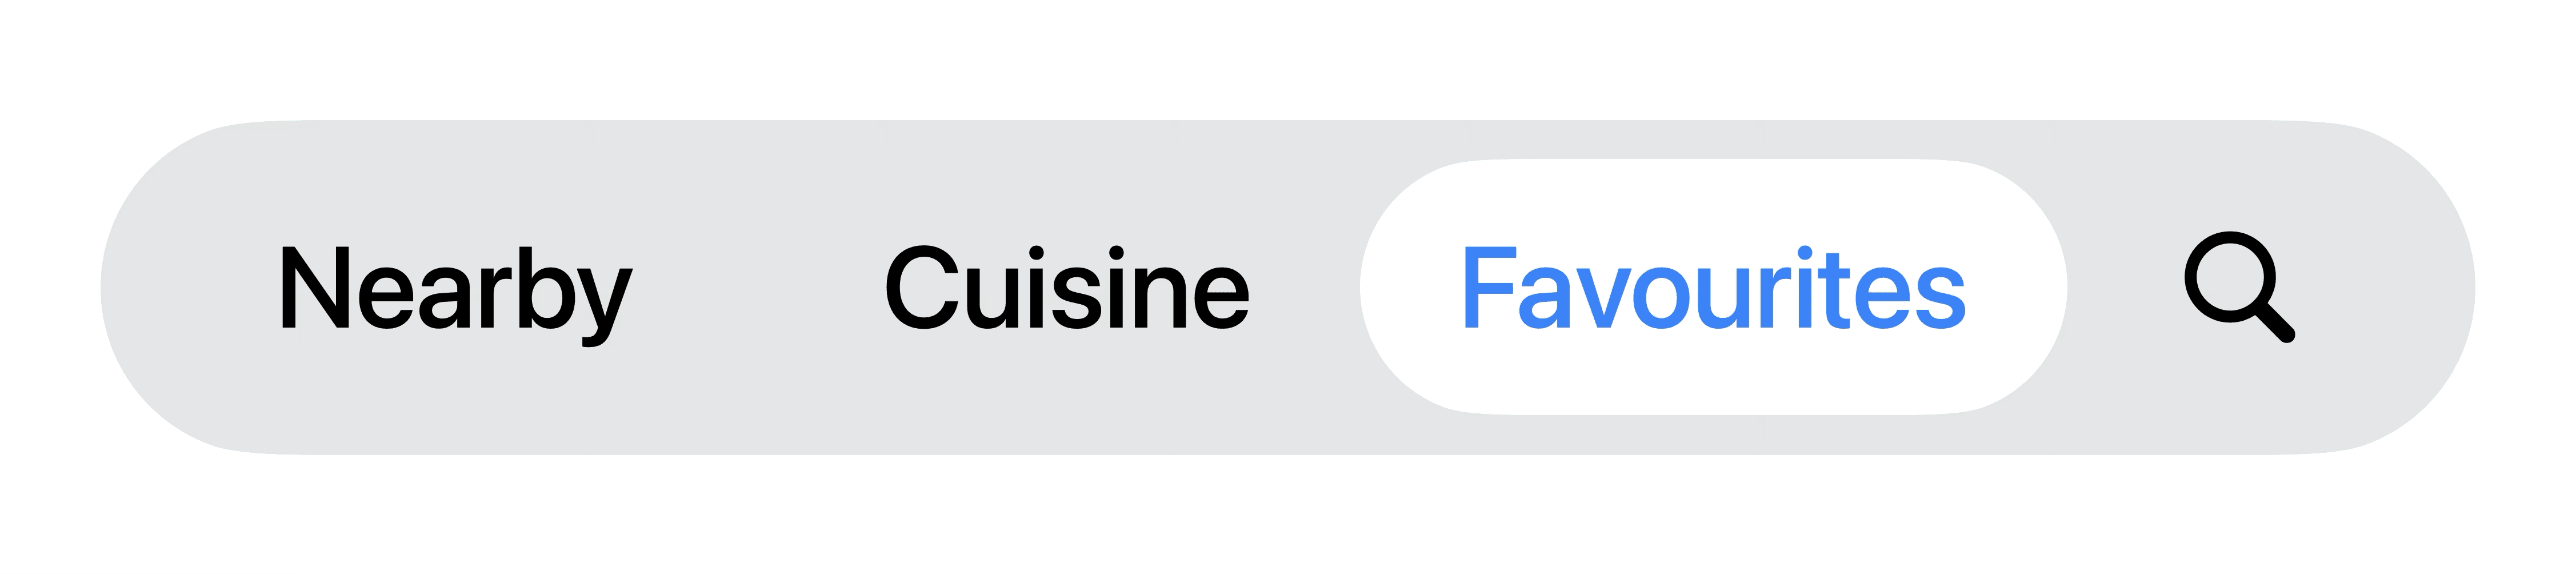This screenshot has width=2576, height=574.
Task: Open the Favourites tab
Action: [x=1713, y=287]
